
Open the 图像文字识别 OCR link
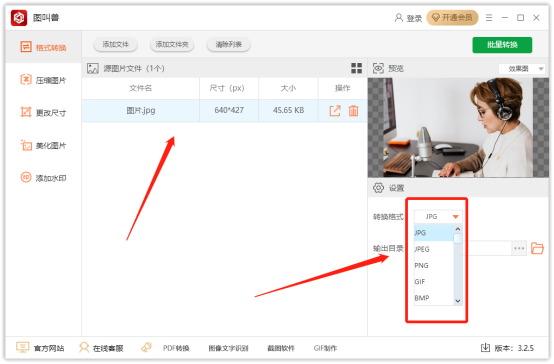228,348
